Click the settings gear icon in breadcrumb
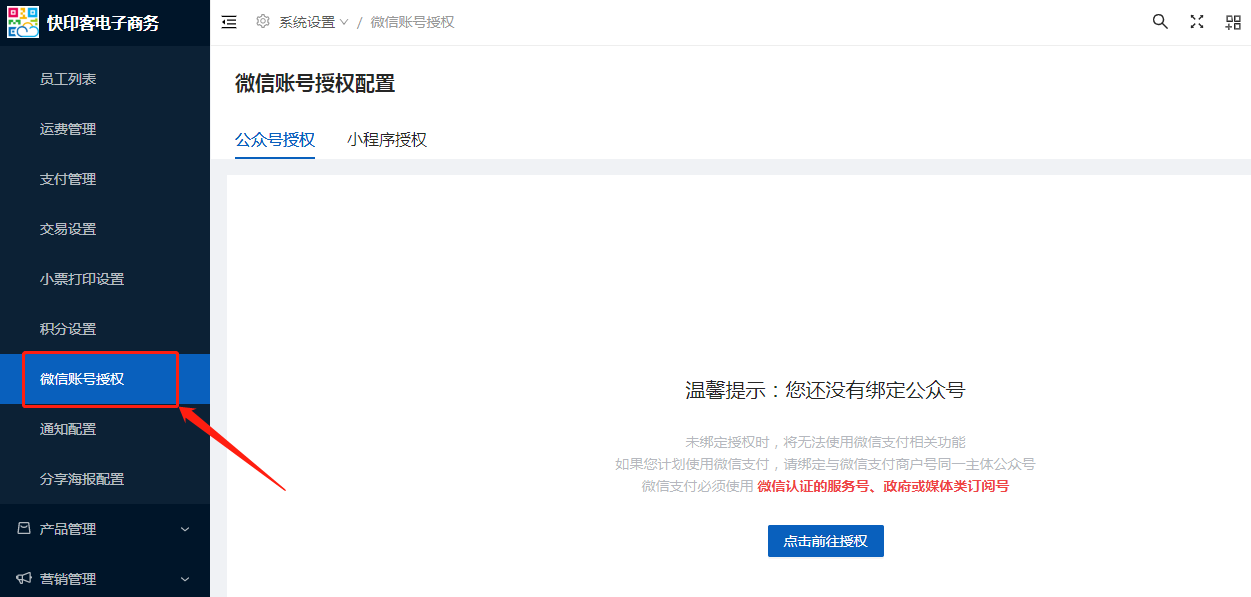1251x597 pixels. (x=263, y=22)
